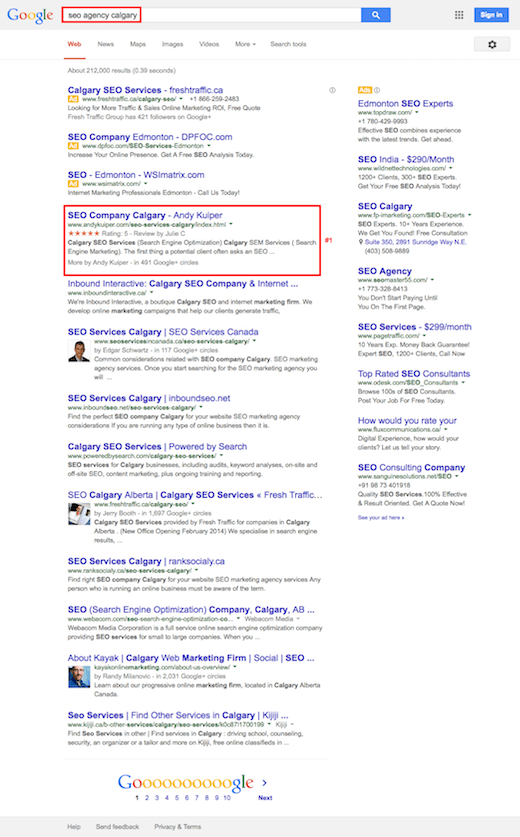Click the next-page arrow beside Goooogle logo
Viewport: 520px width, 837px height.
[264, 783]
